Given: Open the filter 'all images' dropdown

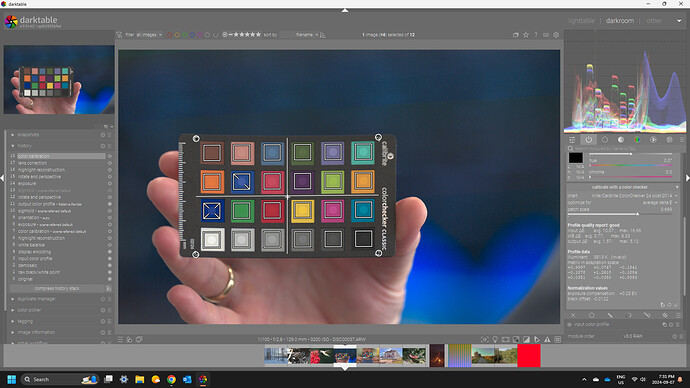Looking at the screenshot, I should click(x=149, y=35).
